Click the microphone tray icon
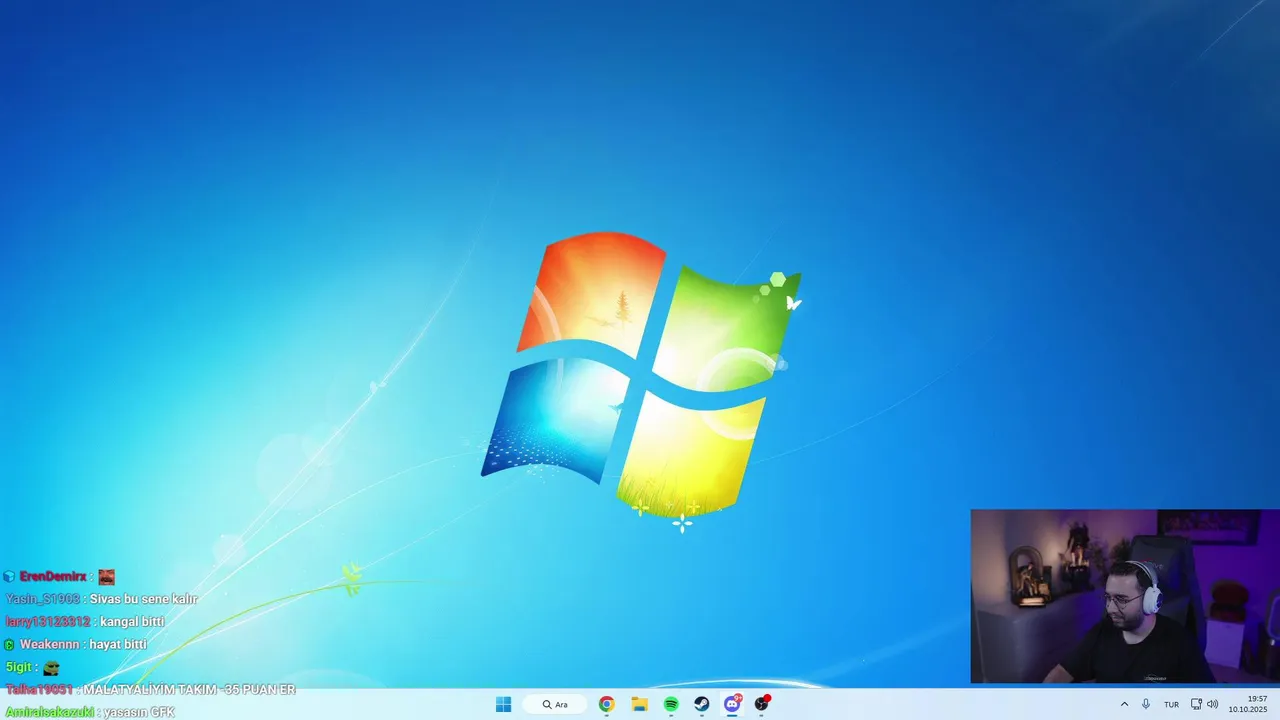Viewport: 1280px width, 720px height. tap(1146, 704)
